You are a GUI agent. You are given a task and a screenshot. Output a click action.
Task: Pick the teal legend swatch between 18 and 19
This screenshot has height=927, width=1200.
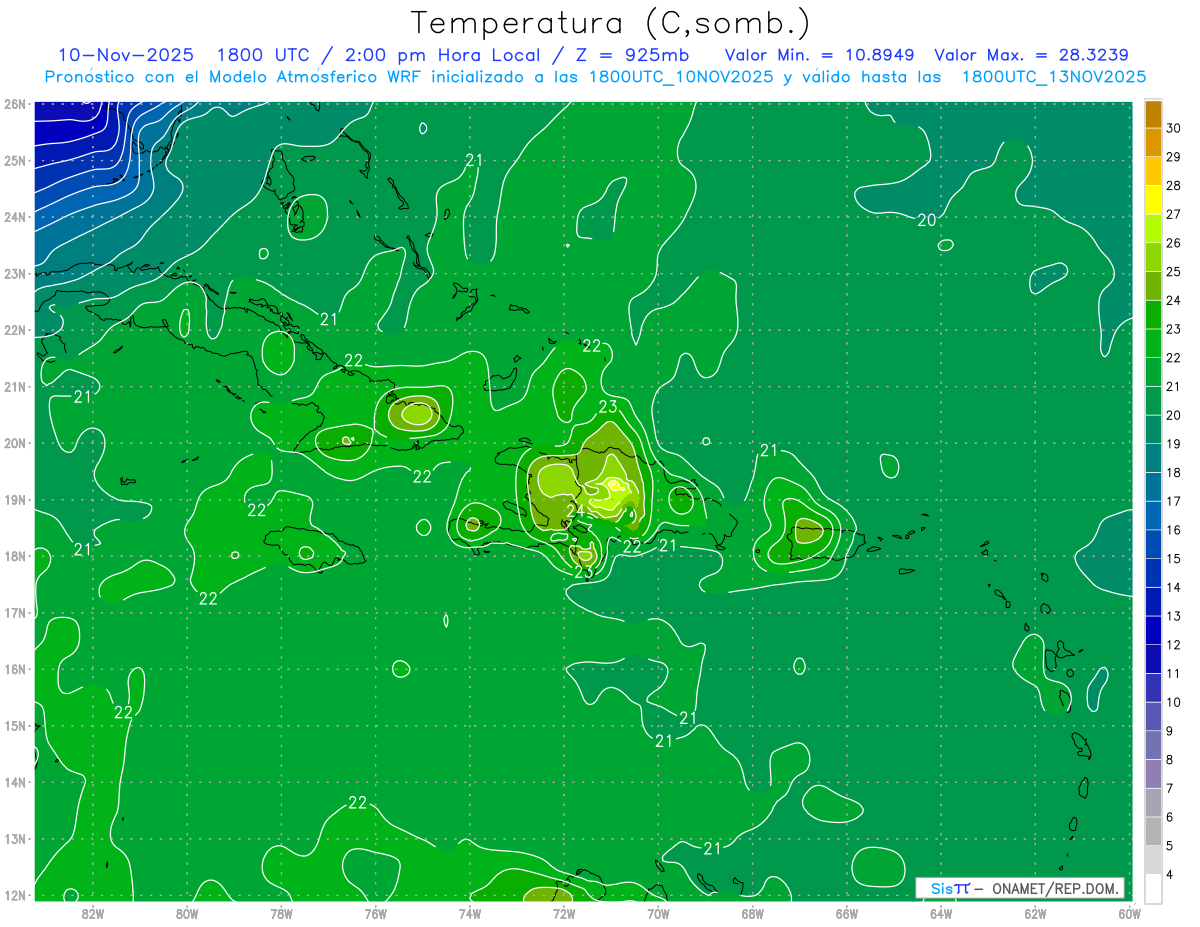coord(1153,458)
